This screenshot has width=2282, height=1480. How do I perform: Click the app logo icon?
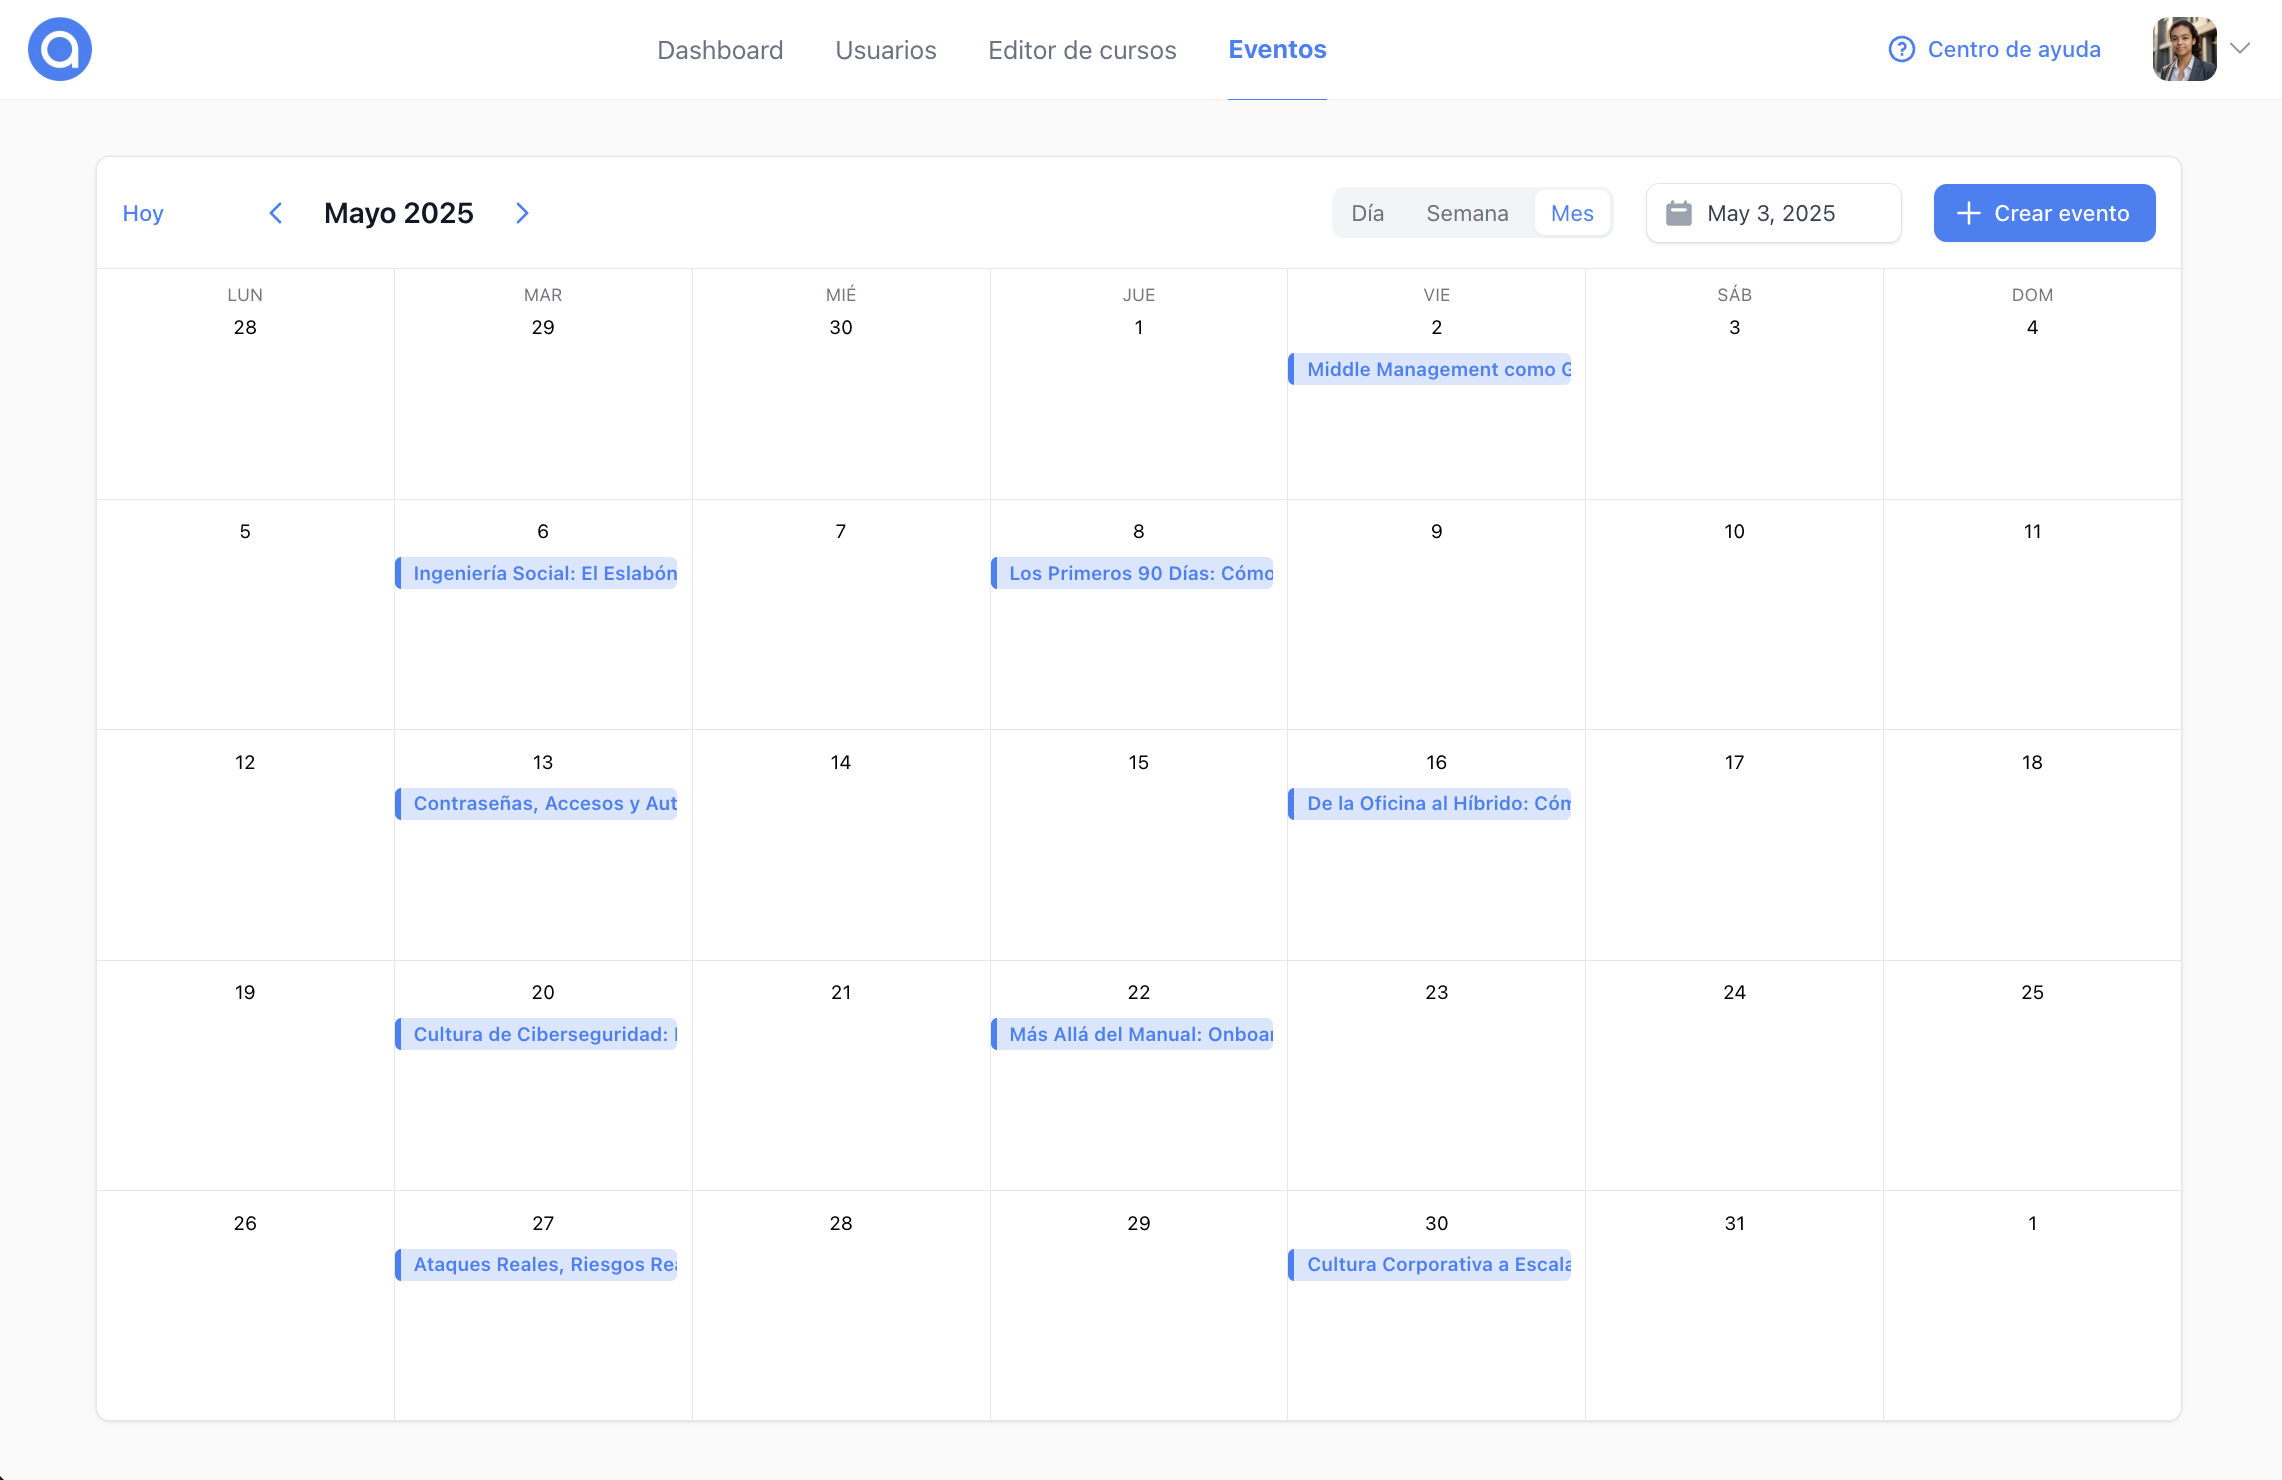pyautogui.click(x=60, y=49)
